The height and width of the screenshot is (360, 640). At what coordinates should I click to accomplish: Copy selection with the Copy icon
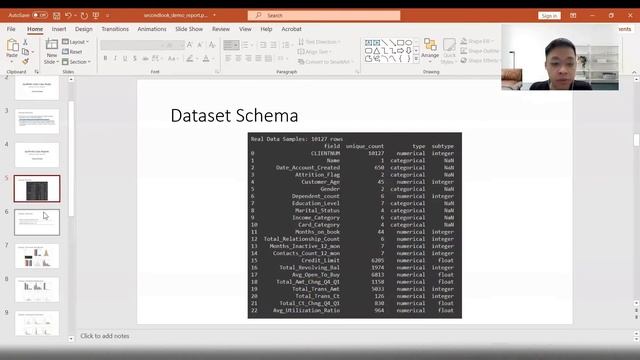point(25,52)
